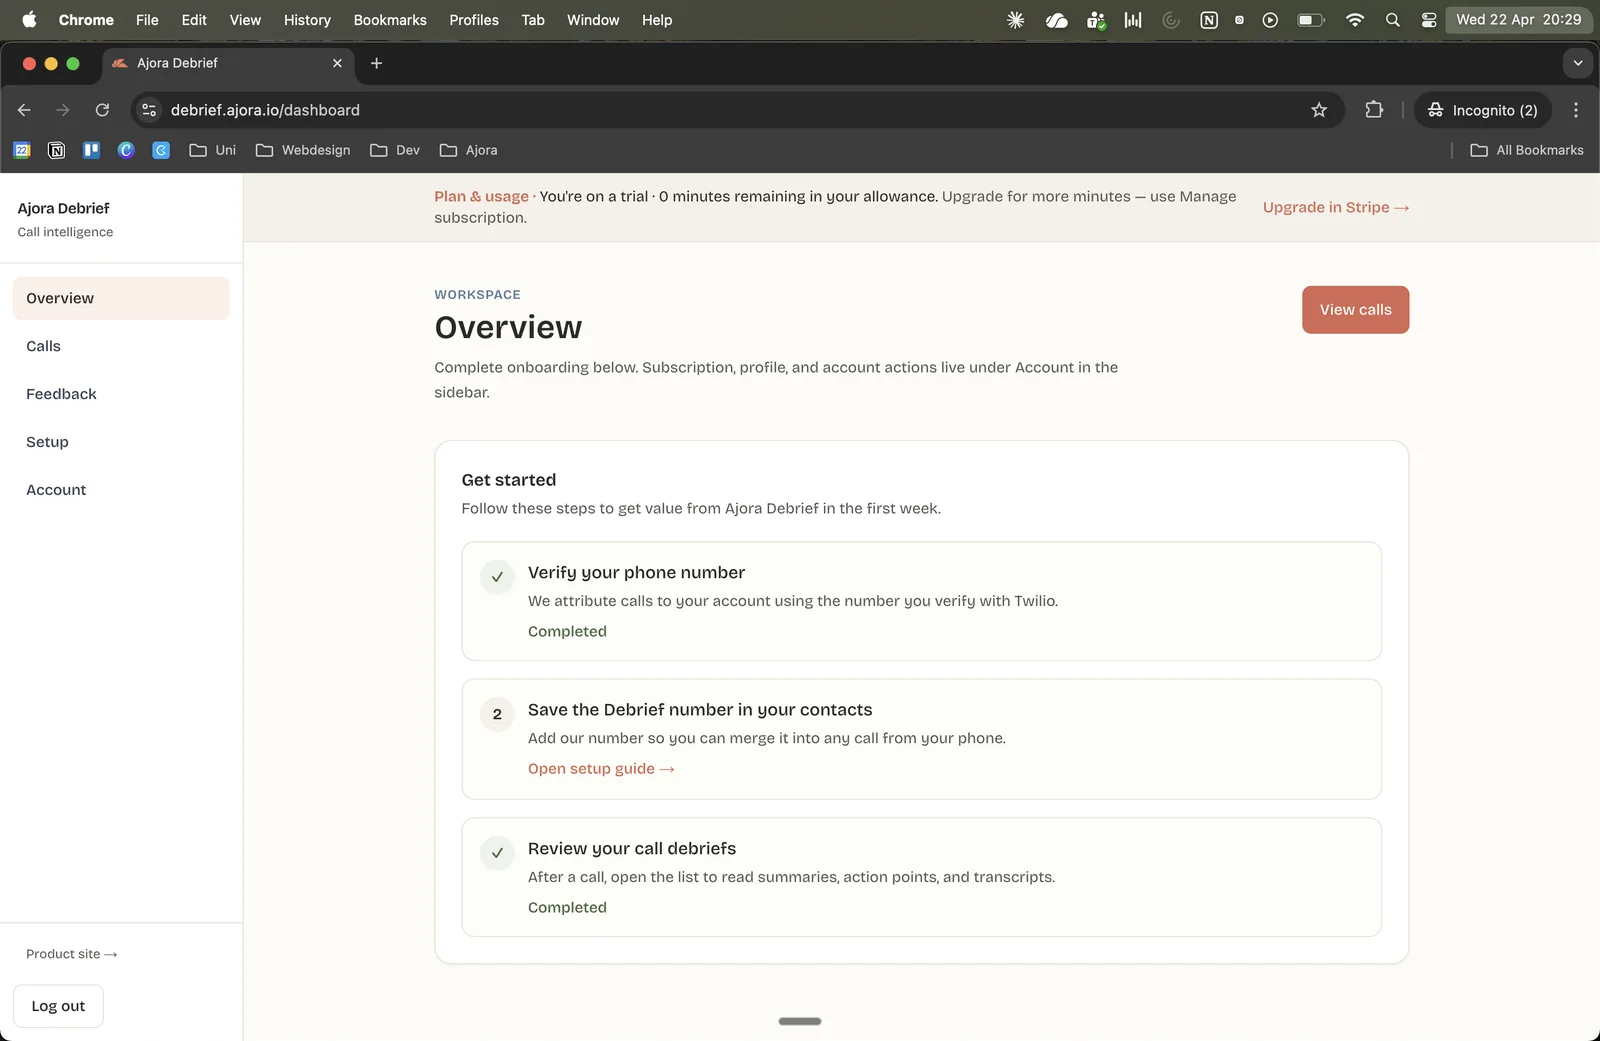Open the Account sidebar section
Screen dimensions: 1600x1041
(121, 490)
